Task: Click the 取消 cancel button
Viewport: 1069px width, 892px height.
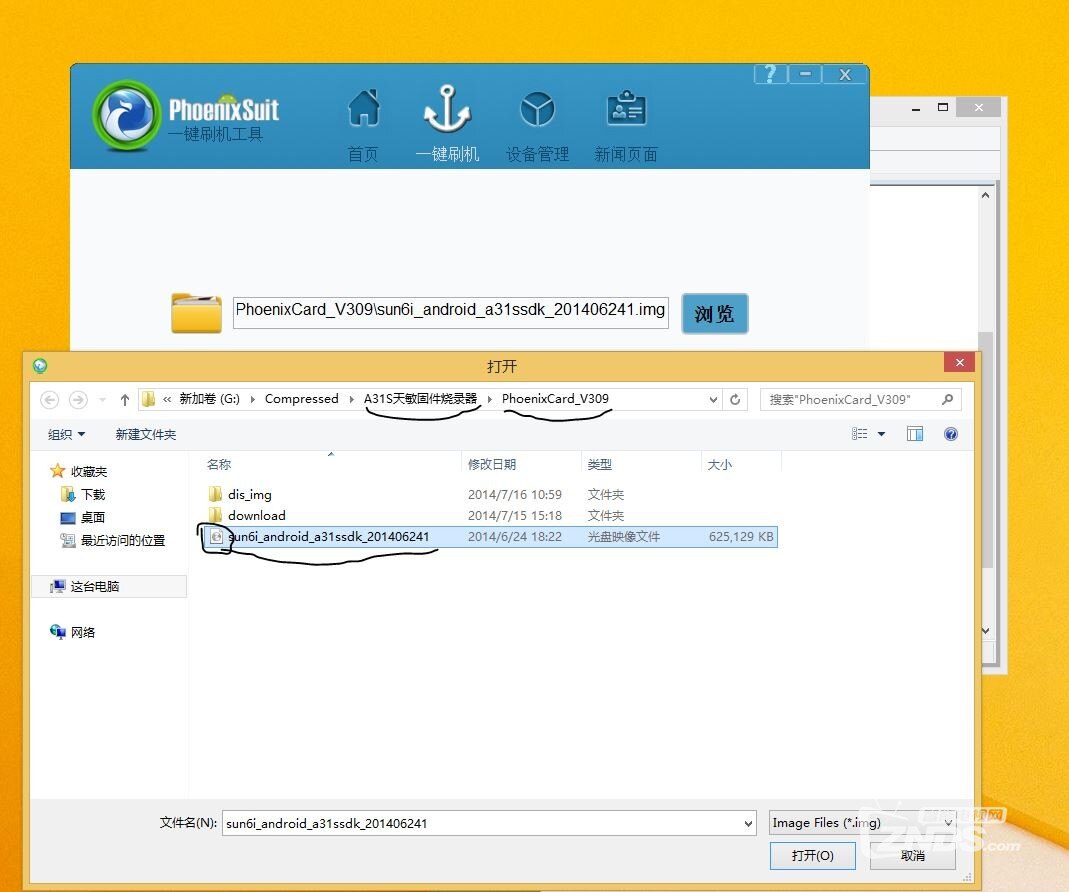Action: (913, 856)
